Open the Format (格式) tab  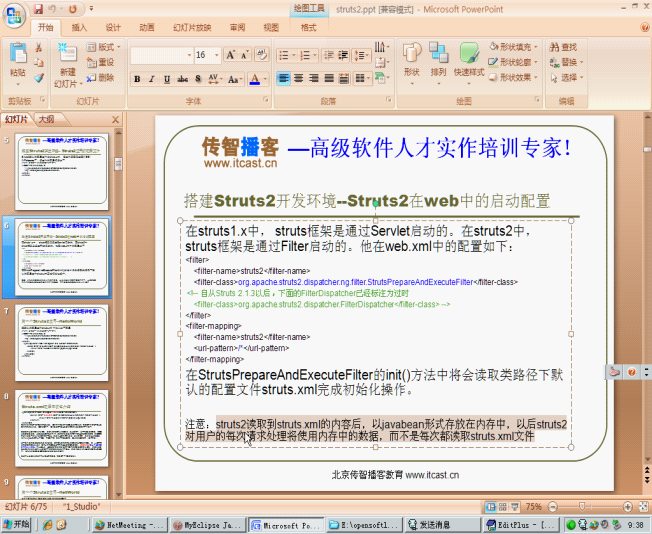tap(309, 27)
